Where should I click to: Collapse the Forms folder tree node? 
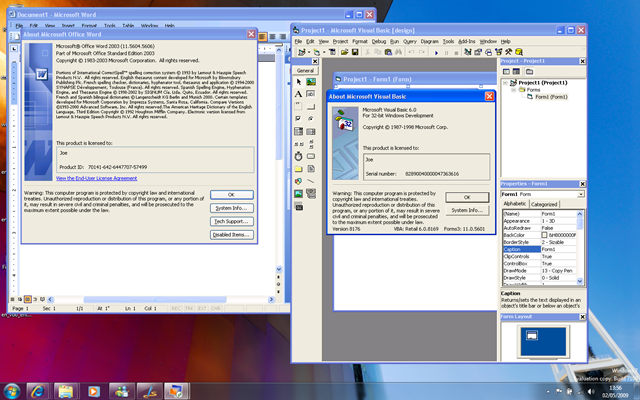pyautogui.click(x=513, y=90)
